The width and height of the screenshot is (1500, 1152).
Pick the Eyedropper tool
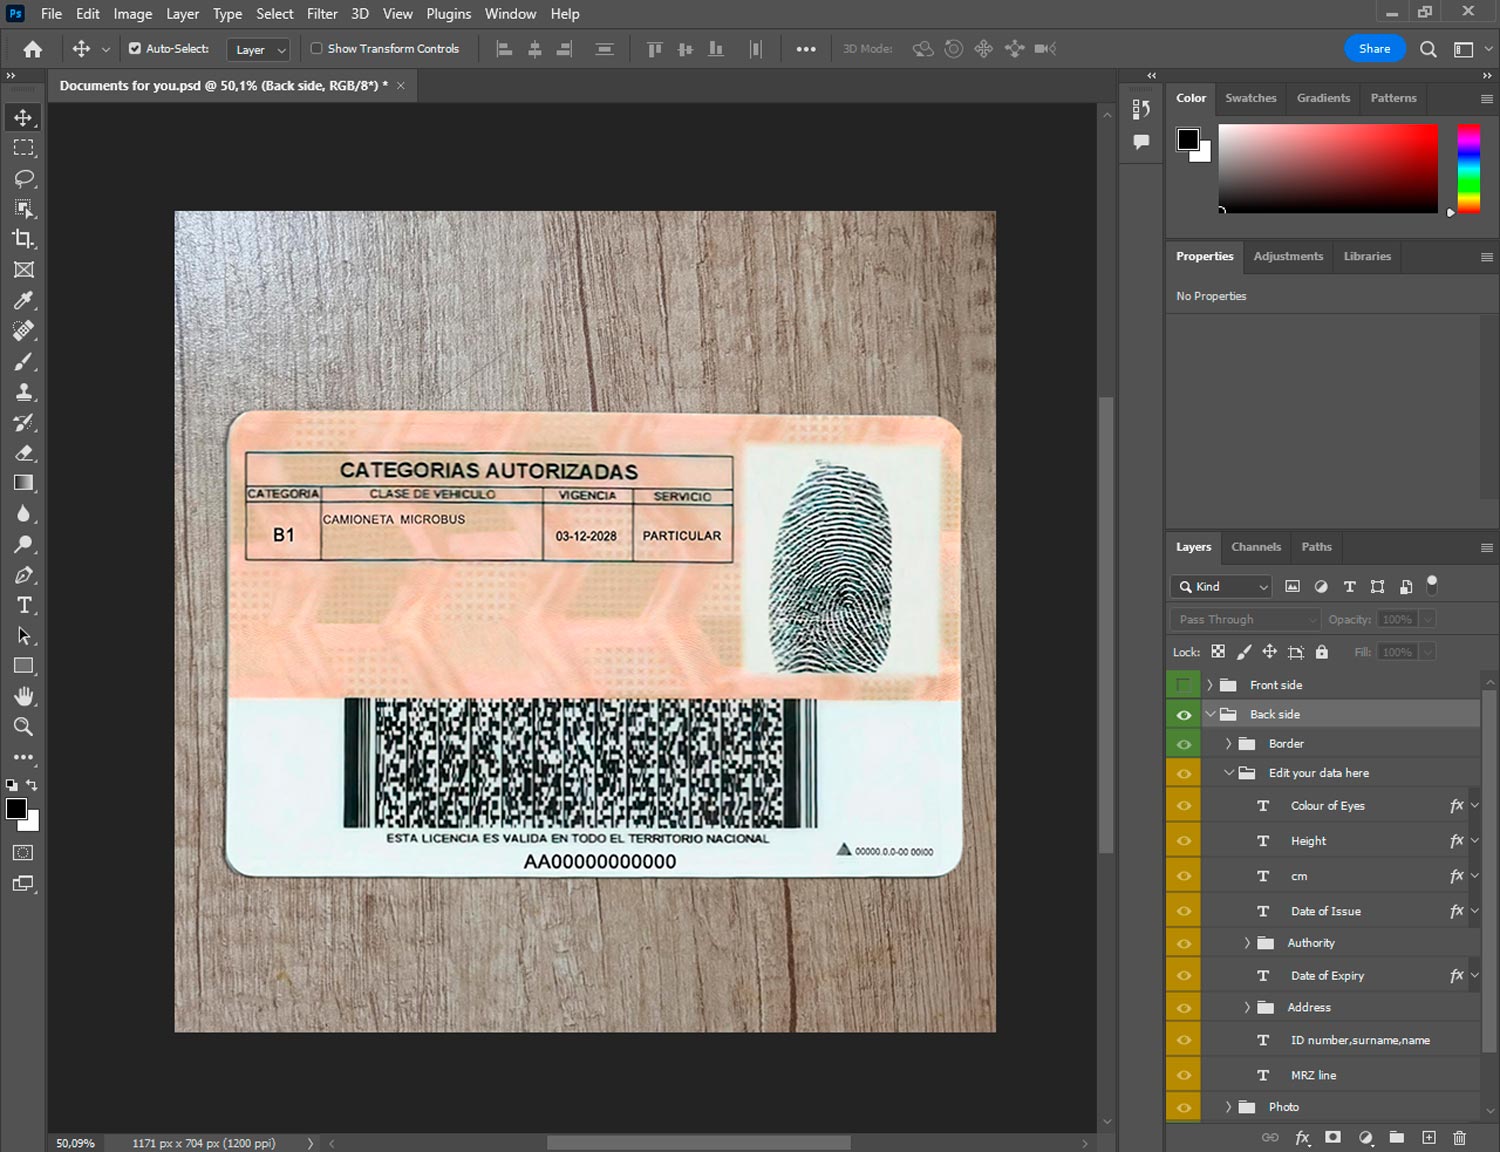(23, 300)
